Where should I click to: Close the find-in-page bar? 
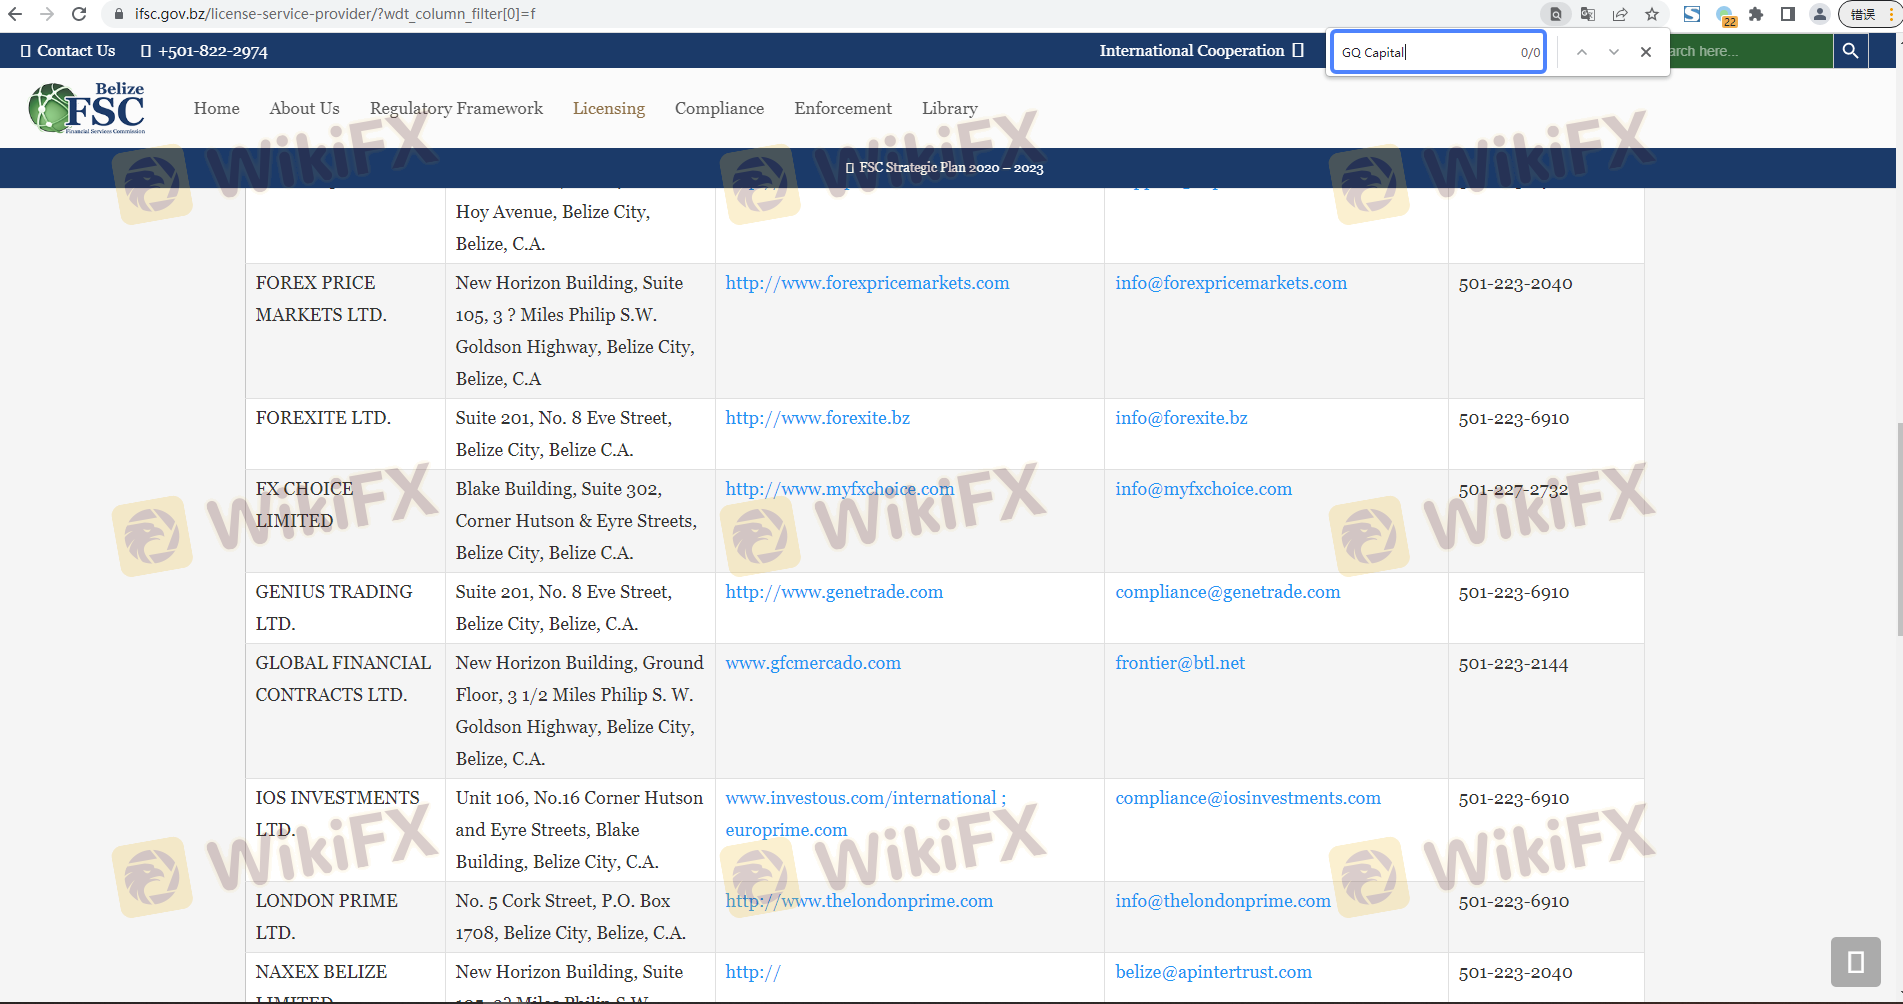(1646, 52)
